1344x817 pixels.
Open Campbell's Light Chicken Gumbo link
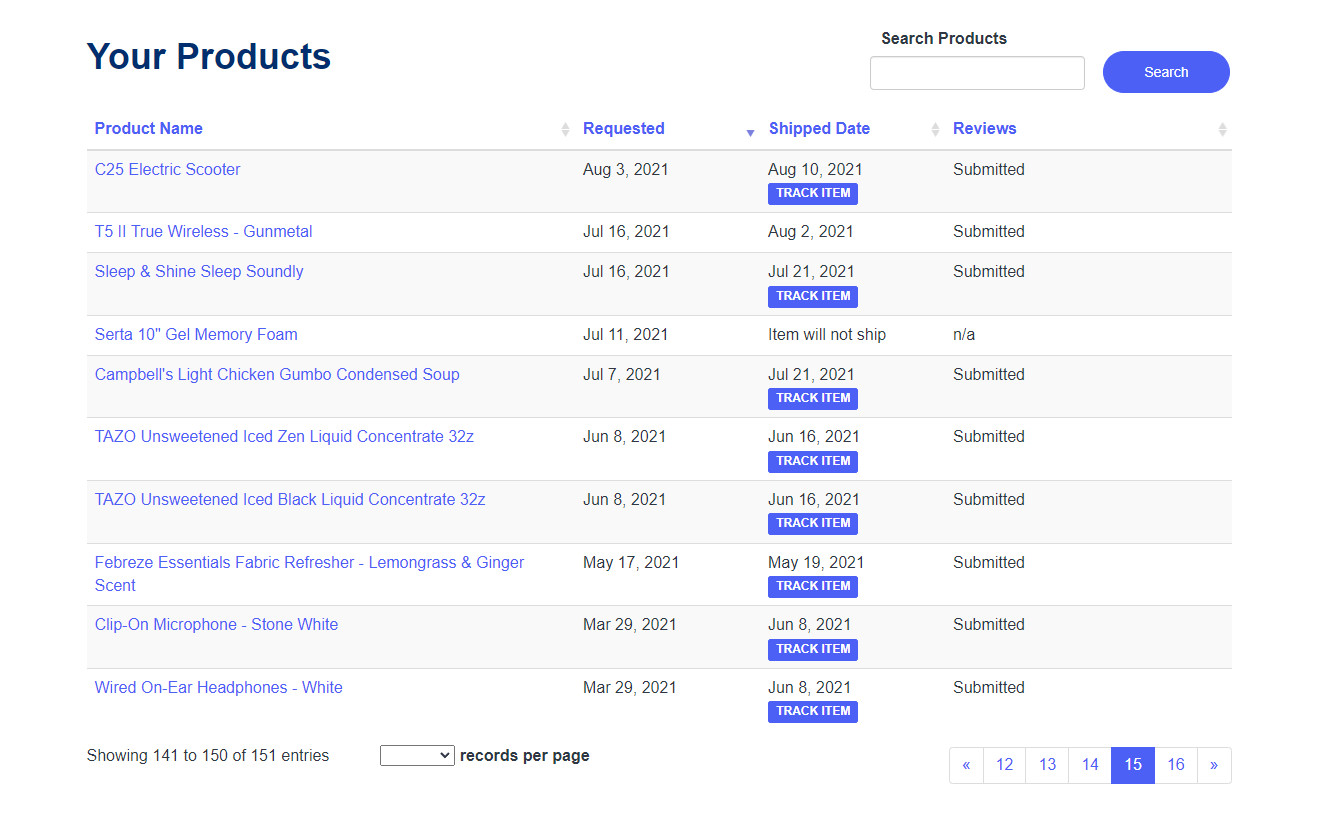(277, 375)
